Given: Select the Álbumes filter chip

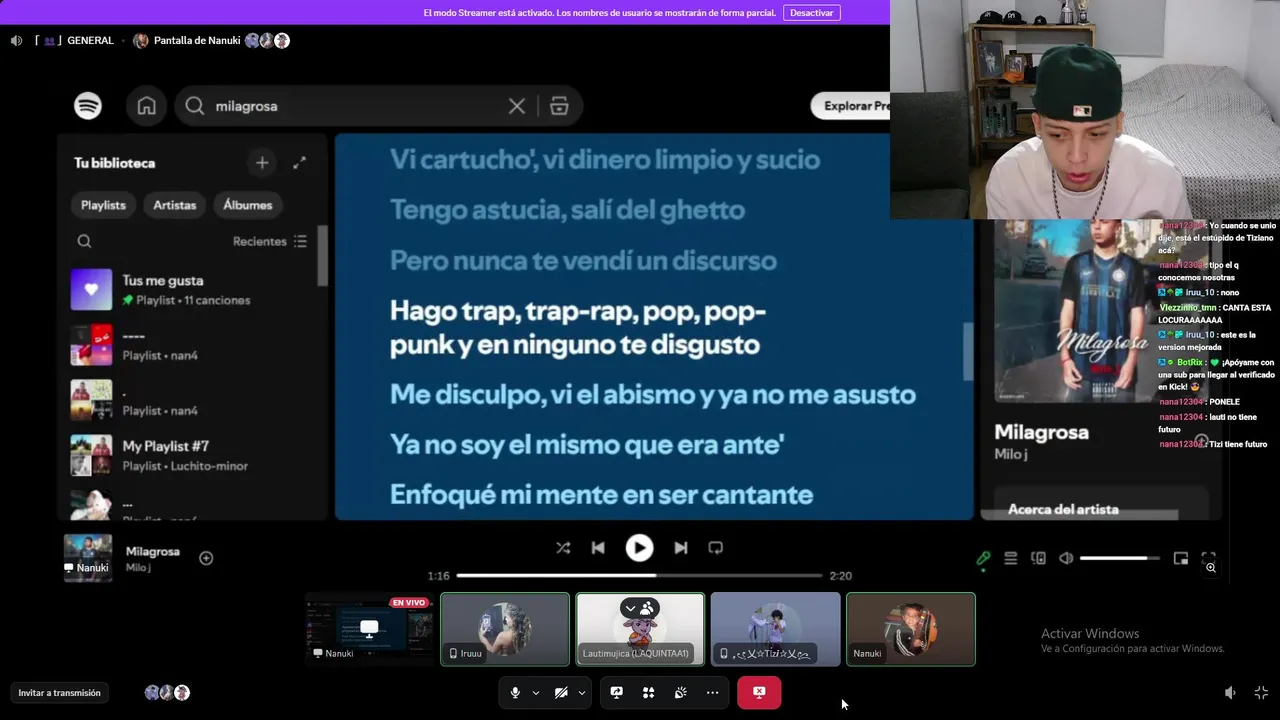Looking at the screenshot, I should [248, 205].
